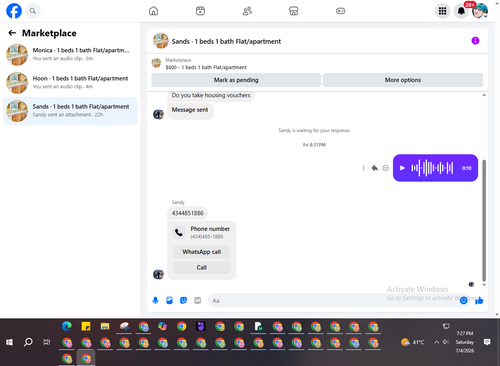Image resolution: width=500 pixels, height=366 pixels.
Task: Click the microphone voice clip icon
Action: [155, 301]
